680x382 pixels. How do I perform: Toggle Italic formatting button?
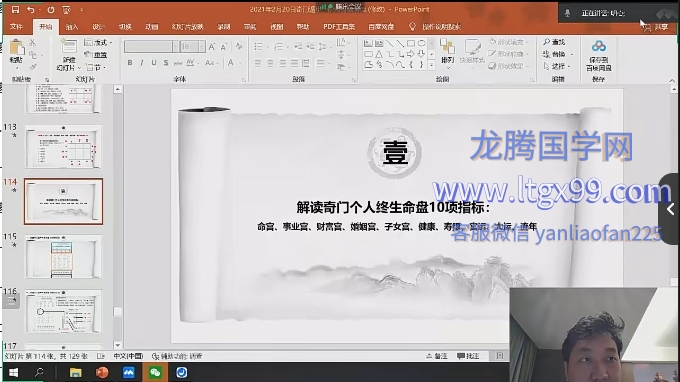(x=142, y=63)
